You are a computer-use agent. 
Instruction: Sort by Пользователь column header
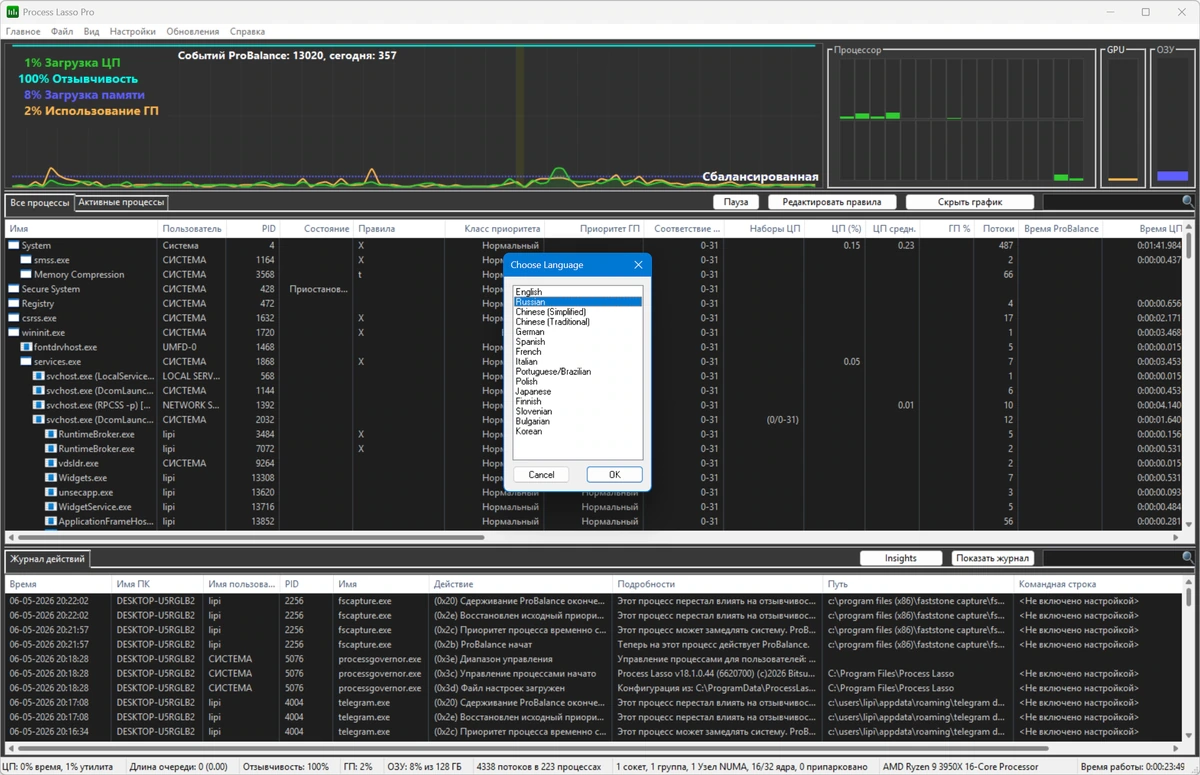coord(192,229)
